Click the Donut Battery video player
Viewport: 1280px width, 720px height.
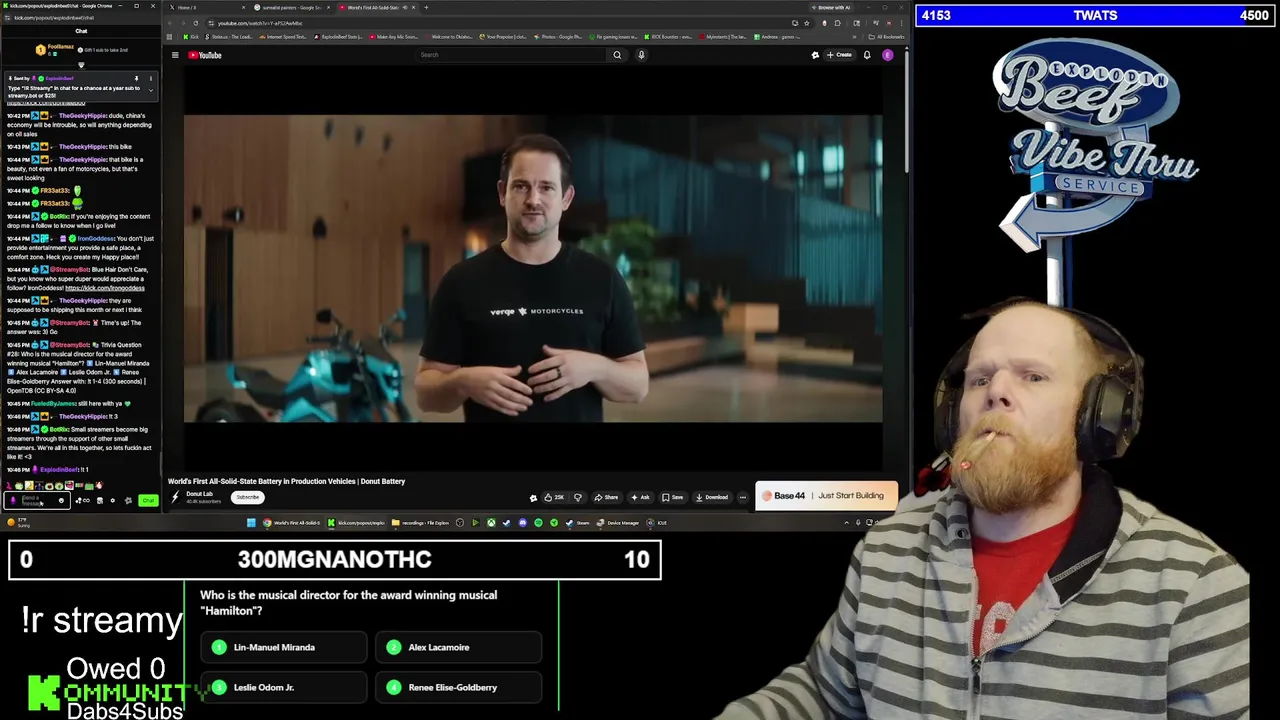click(533, 268)
